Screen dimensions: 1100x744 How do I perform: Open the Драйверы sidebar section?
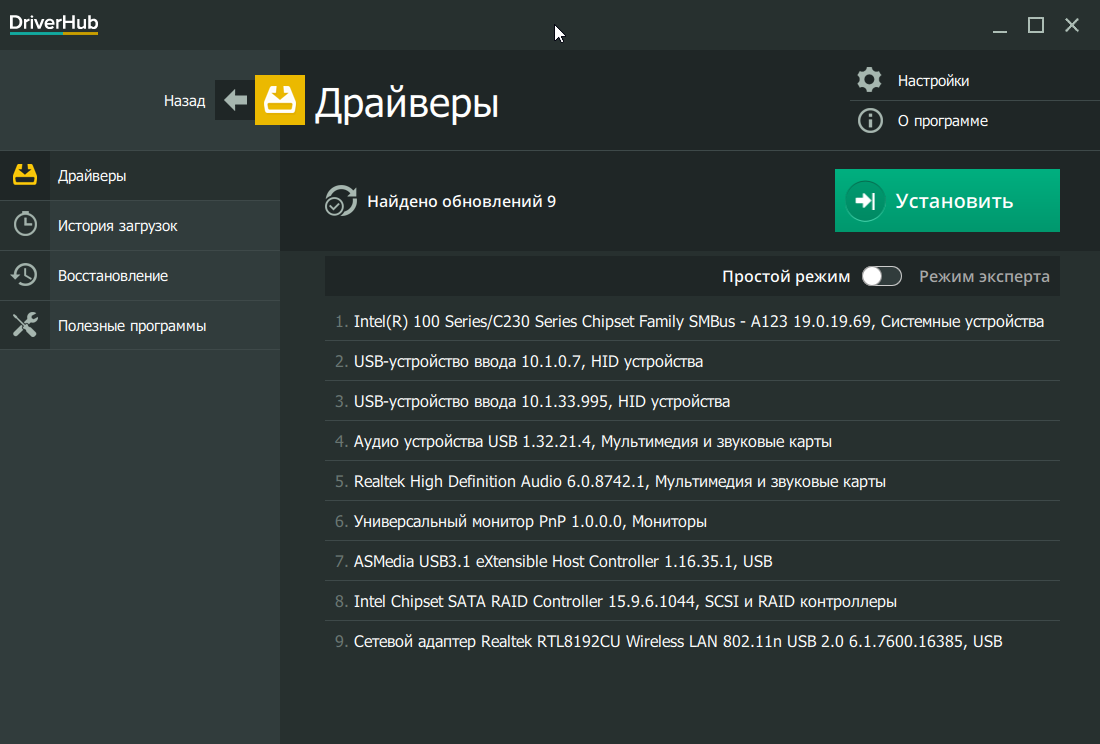[x=92, y=176]
